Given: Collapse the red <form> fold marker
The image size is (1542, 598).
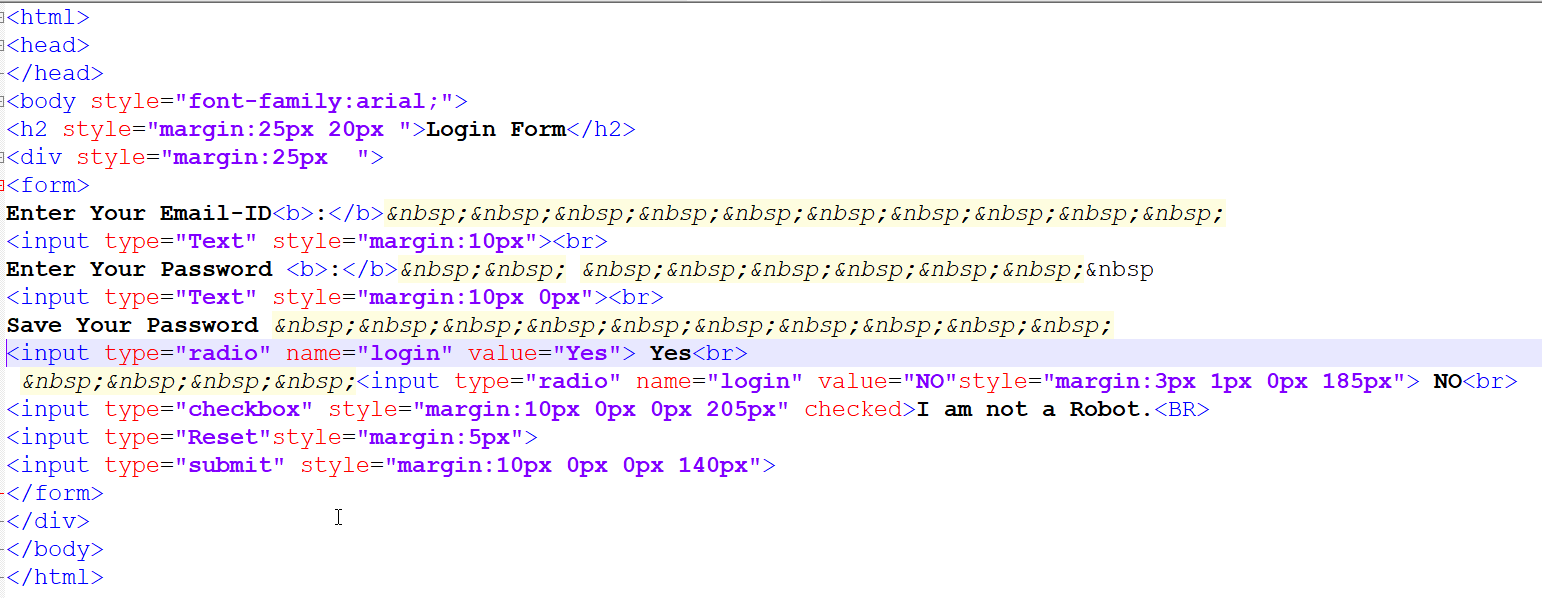Looking at the screenshot, I should [x=3, y=185].
